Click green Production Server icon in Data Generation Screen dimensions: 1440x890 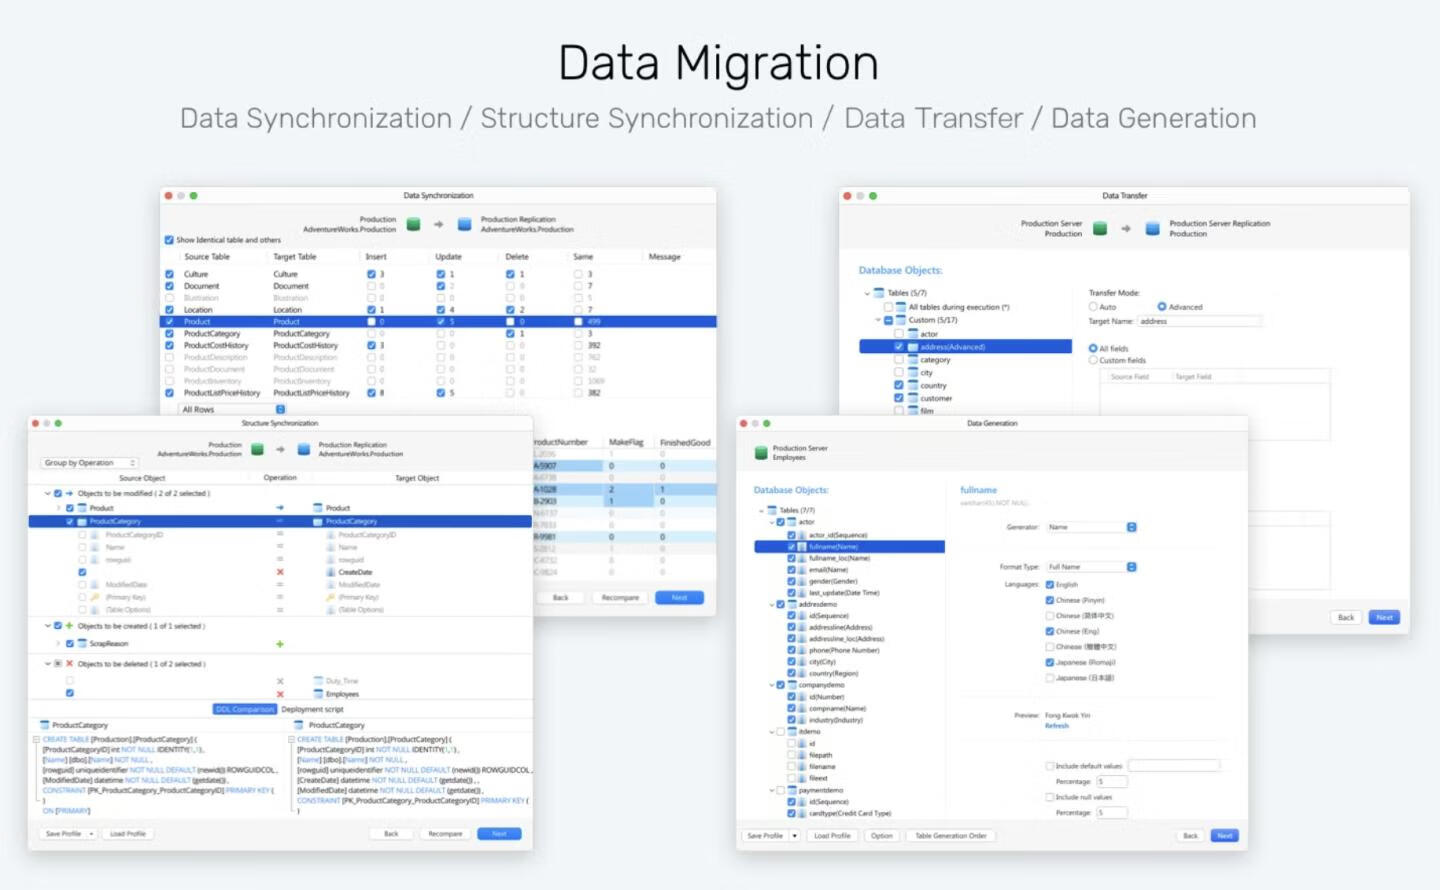[761, 453]
